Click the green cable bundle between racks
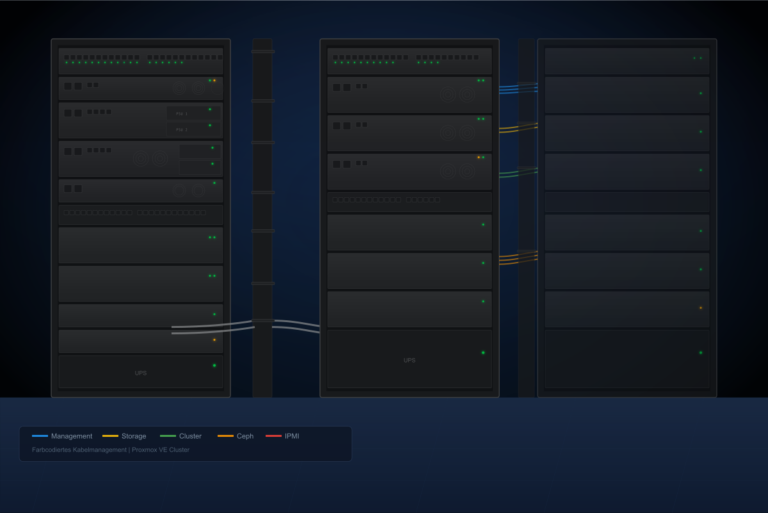This screenshot has width=768, height=513. tap(518, 172)
